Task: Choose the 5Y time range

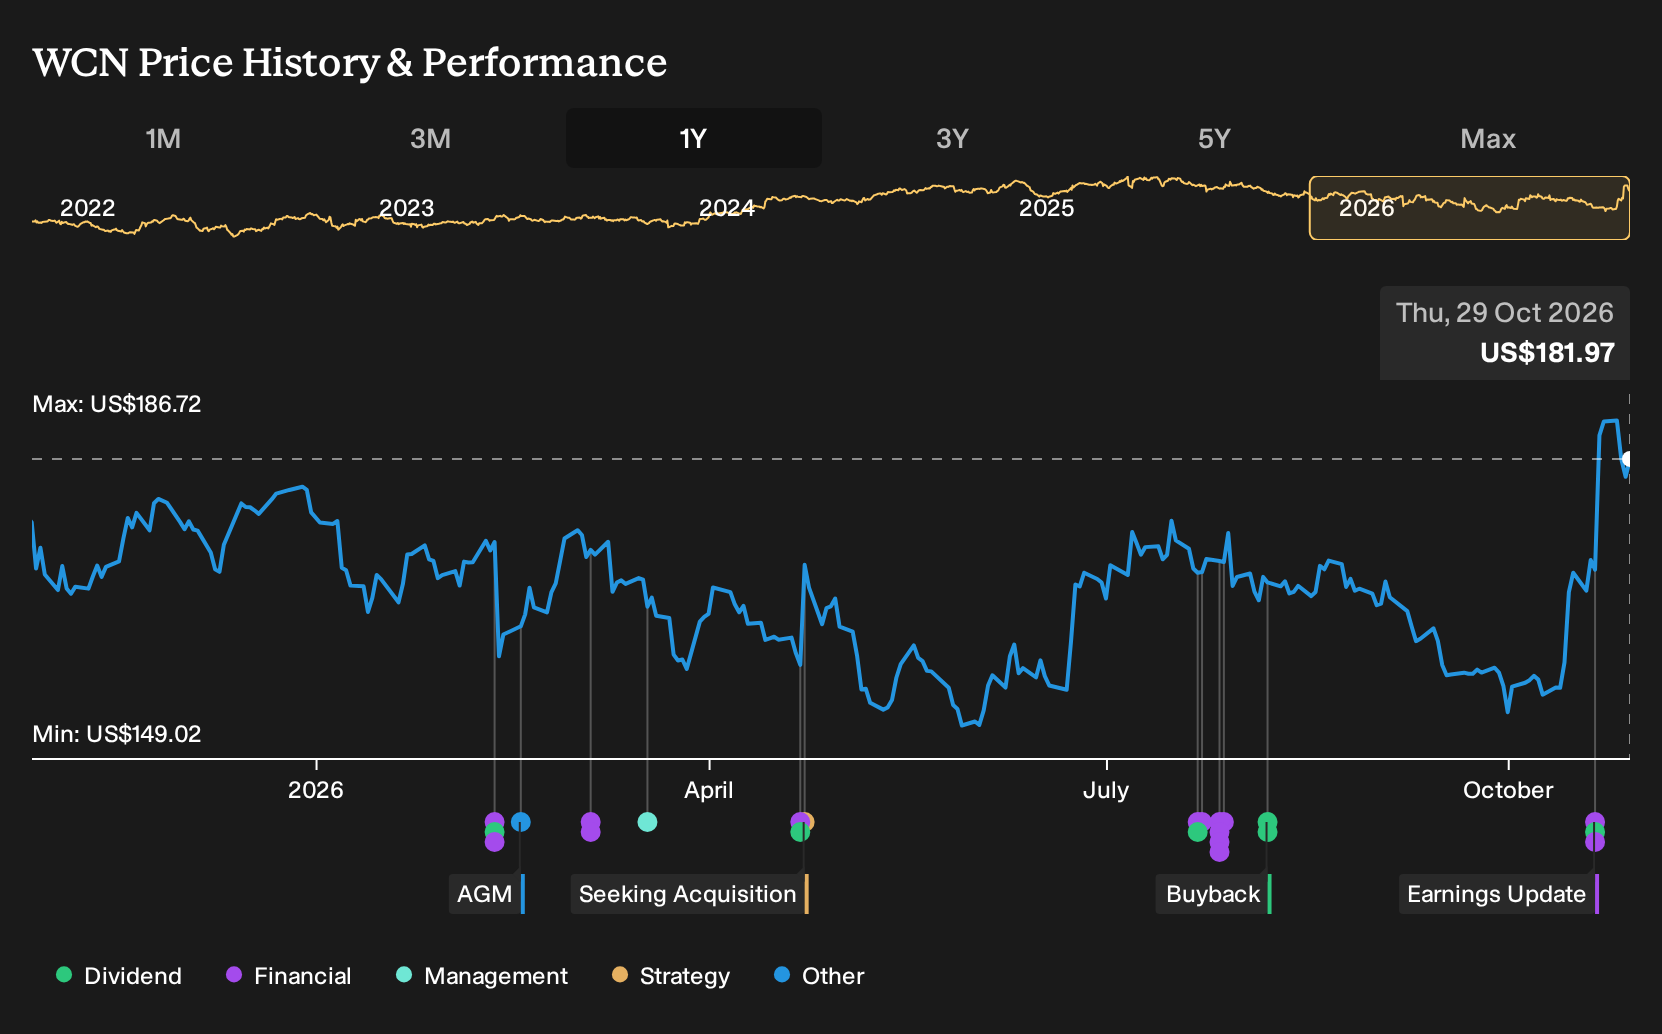Action: tap(1213, 138)
